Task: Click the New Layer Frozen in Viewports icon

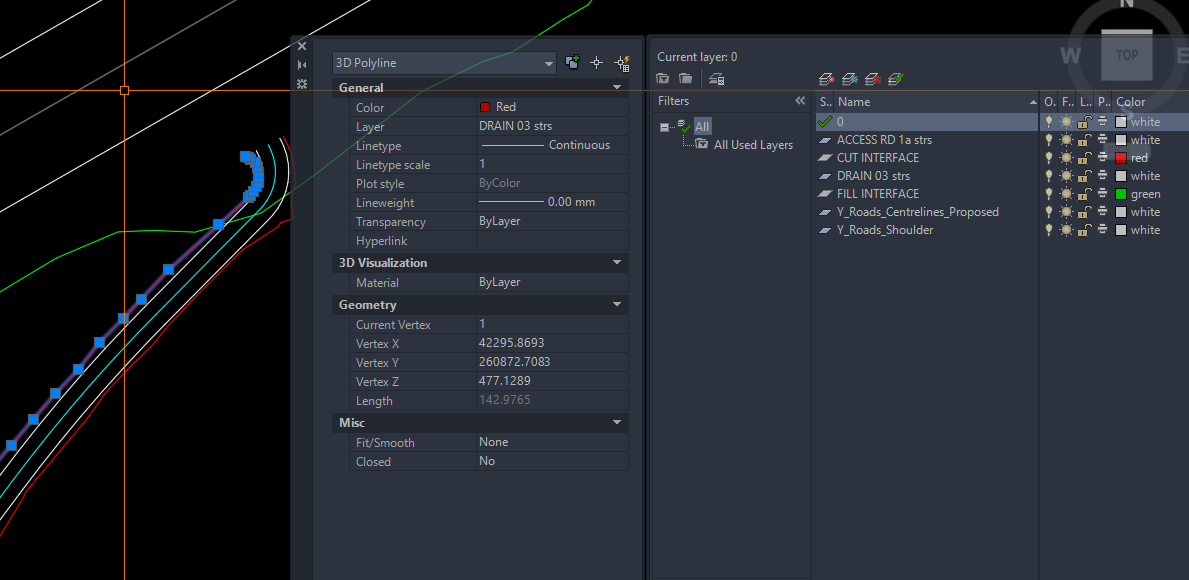Action: point(849,79)
